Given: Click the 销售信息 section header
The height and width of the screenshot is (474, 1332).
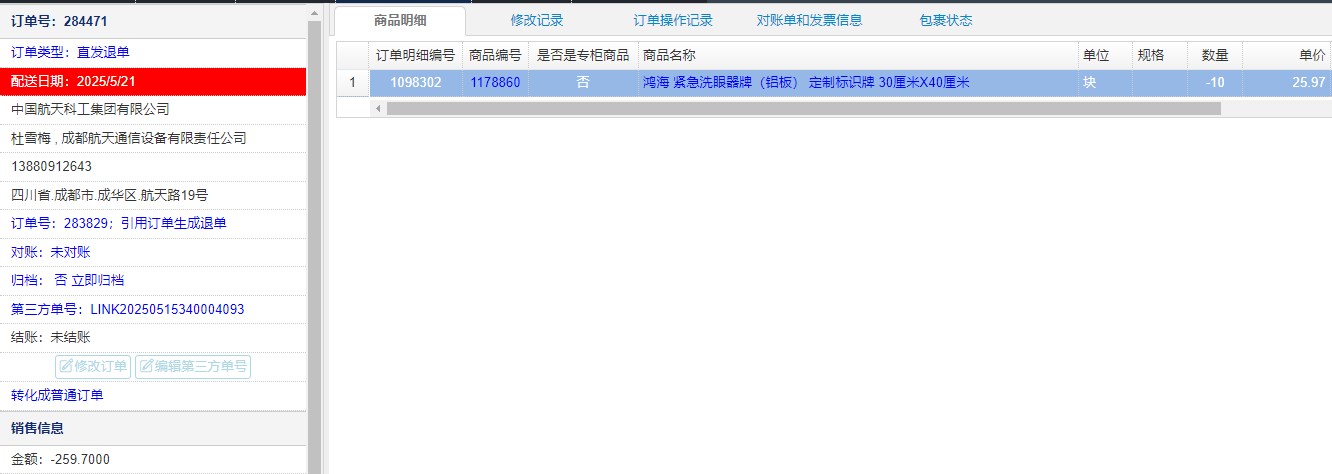Looking at the screenshot, I should pos(153,428).
